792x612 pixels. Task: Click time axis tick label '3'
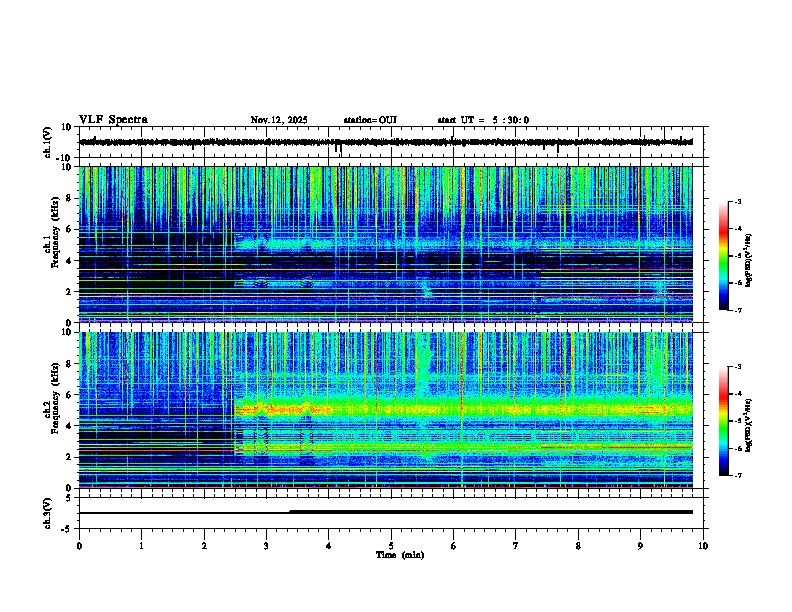266,546
